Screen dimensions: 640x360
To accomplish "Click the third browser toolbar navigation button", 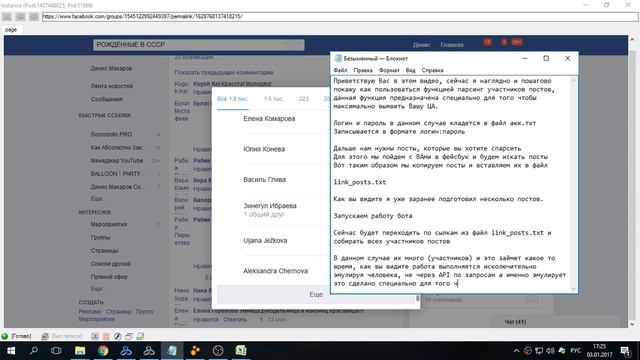I will point(34,17).
